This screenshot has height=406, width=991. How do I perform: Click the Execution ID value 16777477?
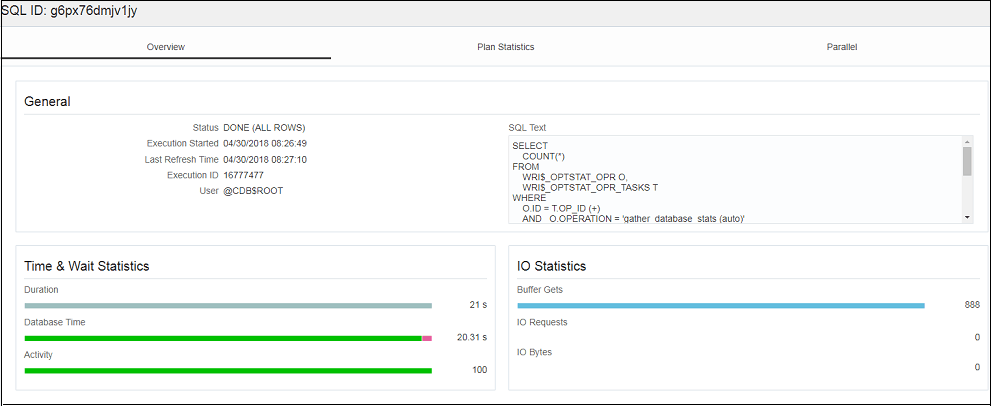click(x=243, y=175)
